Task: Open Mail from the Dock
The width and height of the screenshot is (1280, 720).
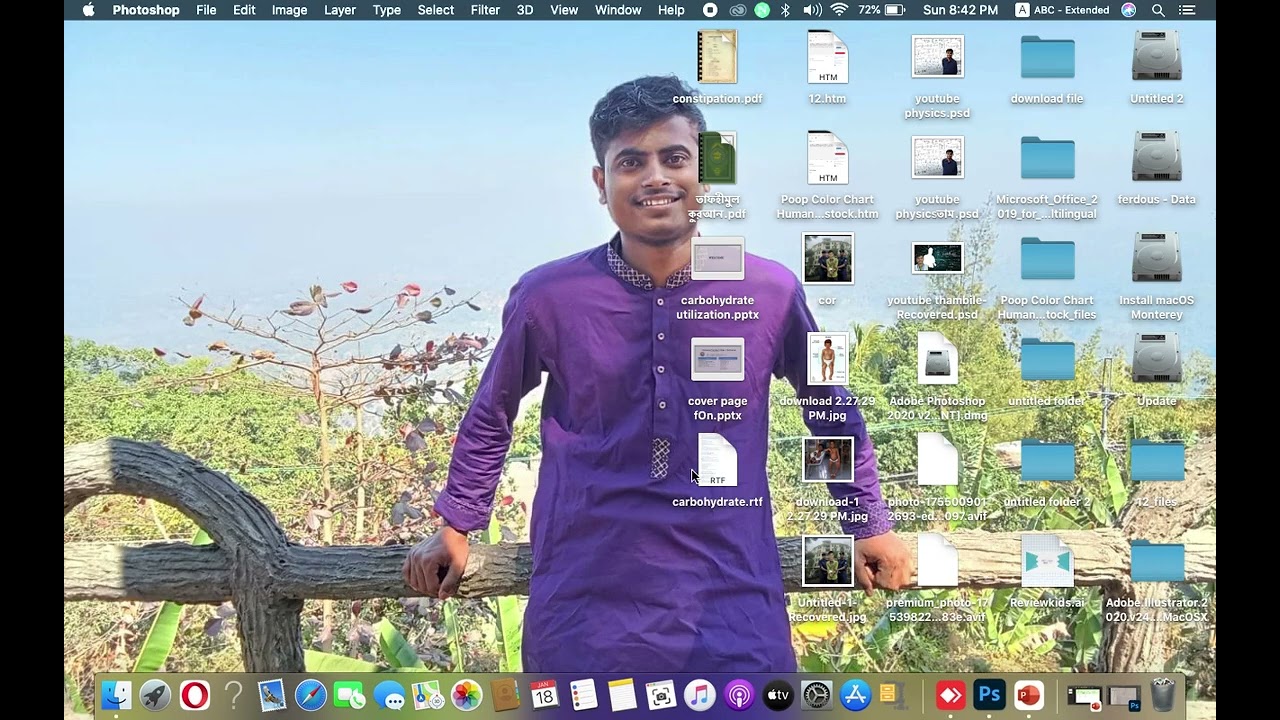Action: (272, 695)
